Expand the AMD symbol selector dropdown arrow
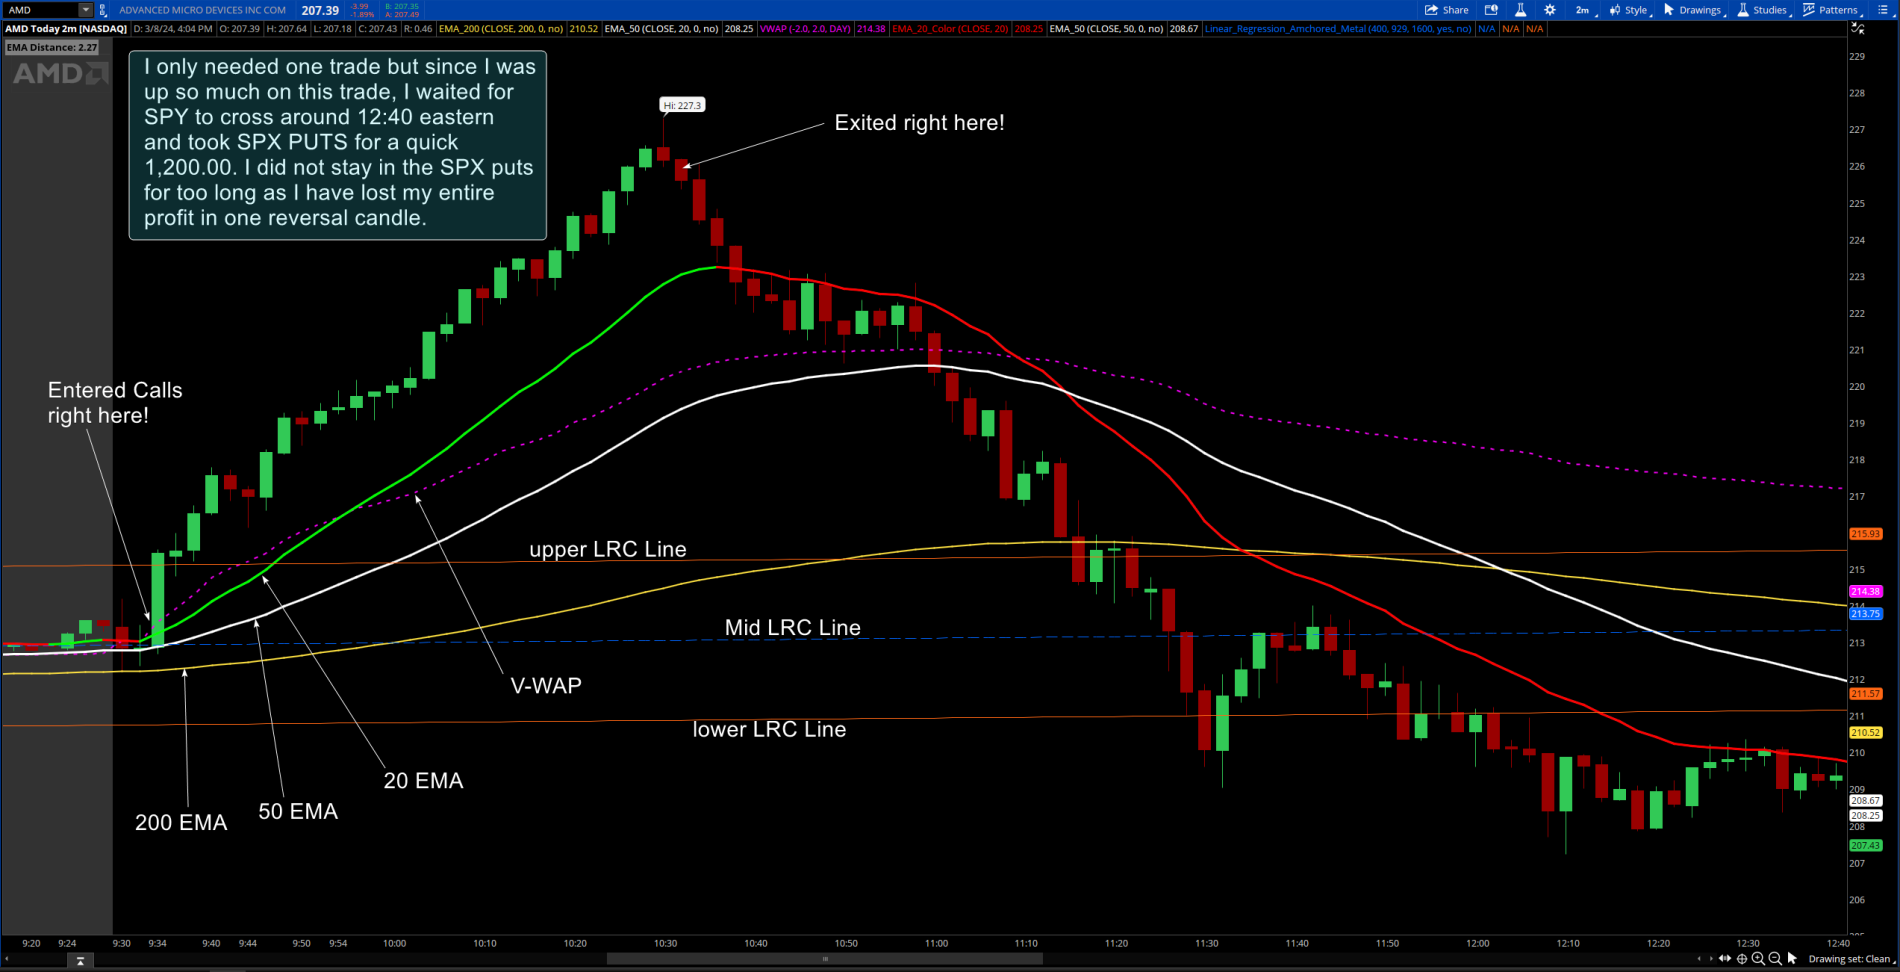 (85, 10)
